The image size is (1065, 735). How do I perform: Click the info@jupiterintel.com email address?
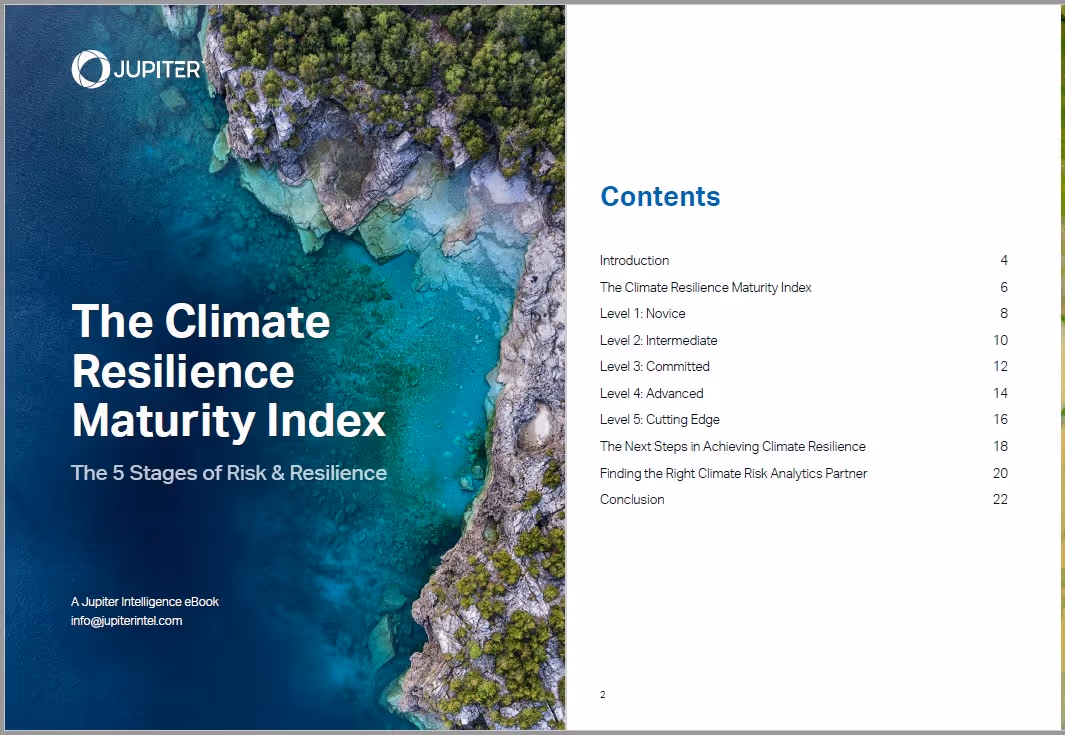pos(126,621)
